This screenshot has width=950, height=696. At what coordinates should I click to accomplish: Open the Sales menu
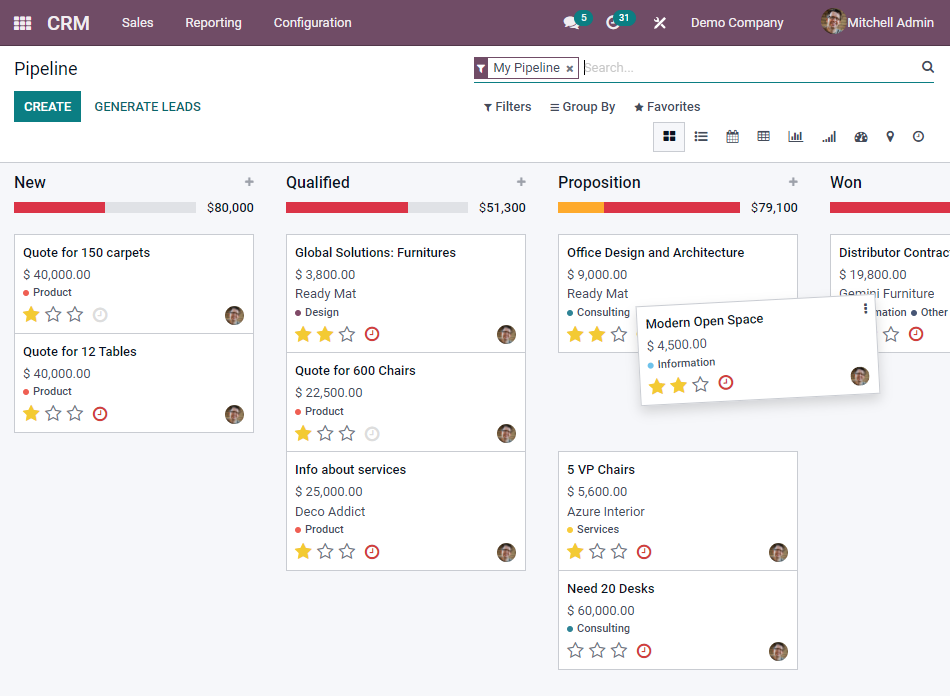click(138, 23)
